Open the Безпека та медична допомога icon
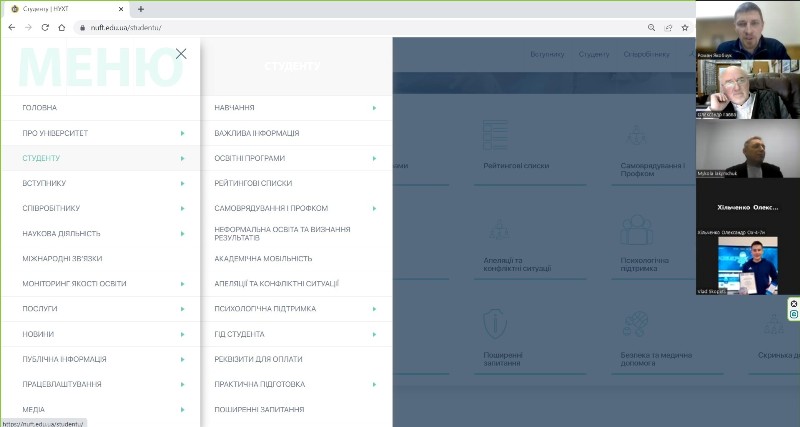 click(x=635, y=324)
